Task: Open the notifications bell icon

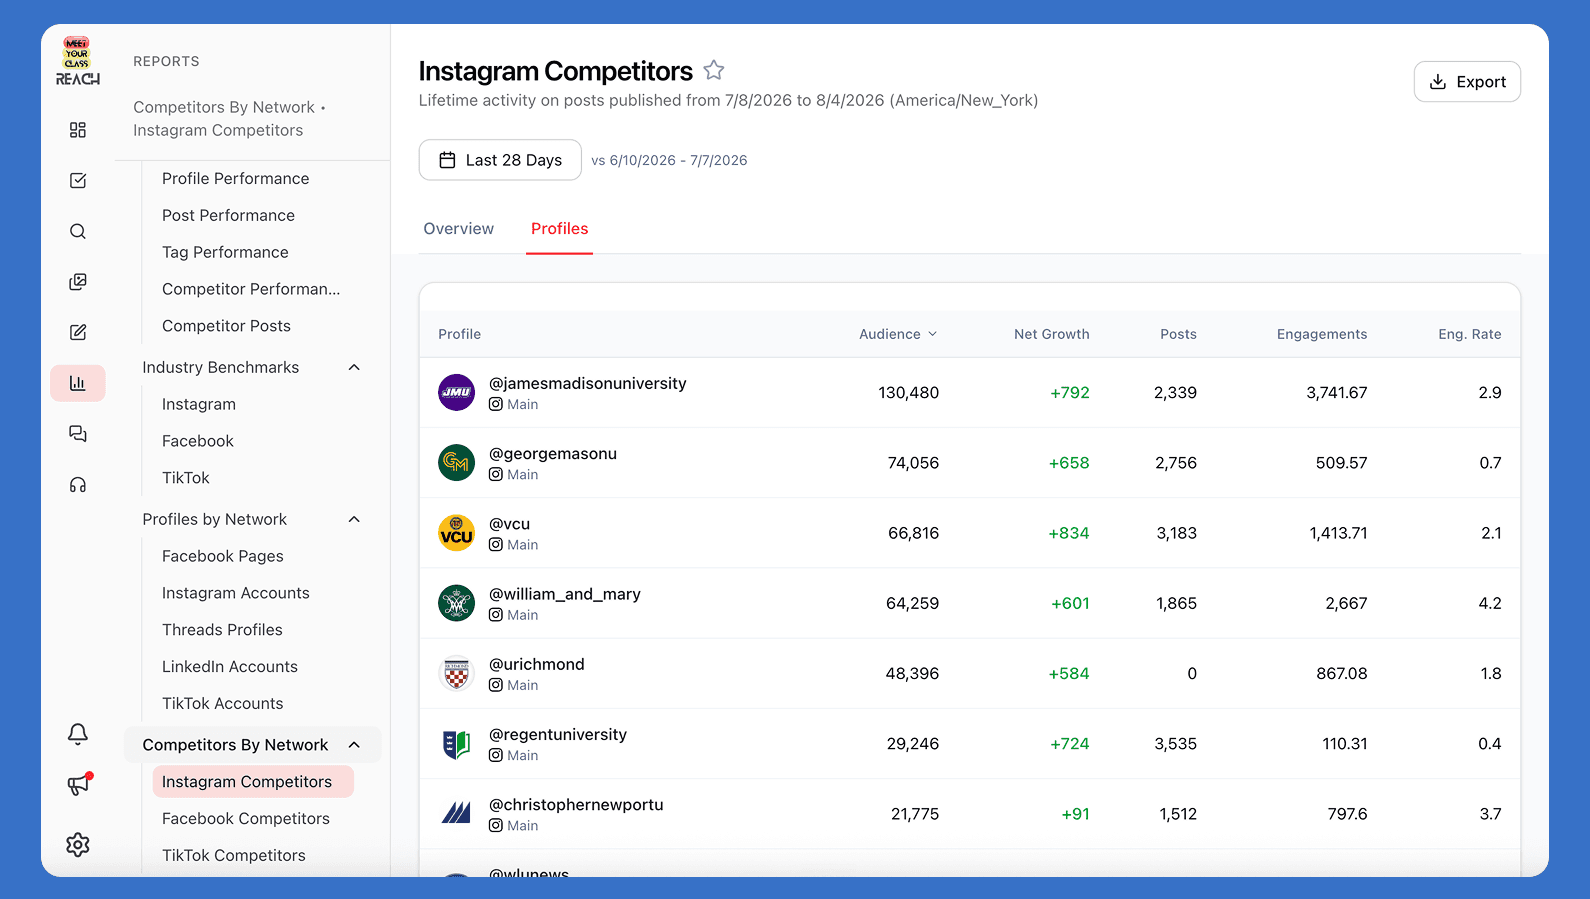Action: pos(78,734)
